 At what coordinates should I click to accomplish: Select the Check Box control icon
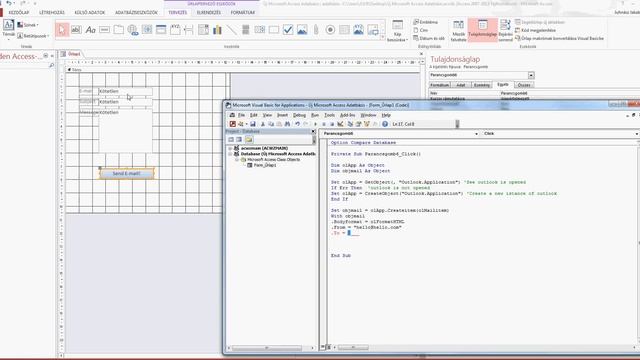288,30
